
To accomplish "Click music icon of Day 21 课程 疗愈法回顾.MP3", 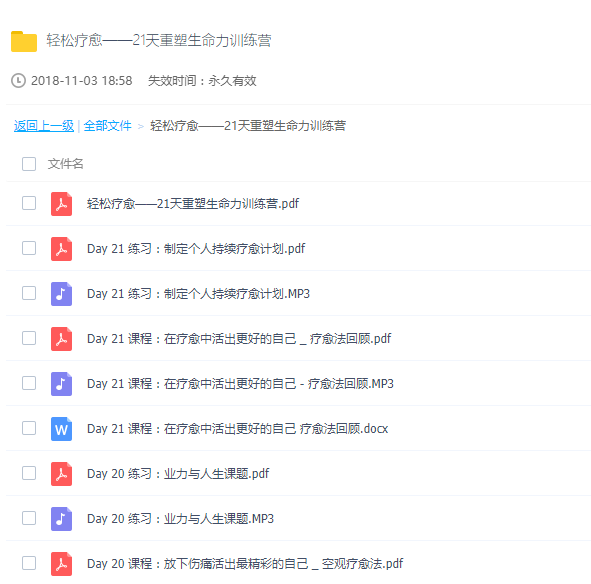I will pos(61,384).
